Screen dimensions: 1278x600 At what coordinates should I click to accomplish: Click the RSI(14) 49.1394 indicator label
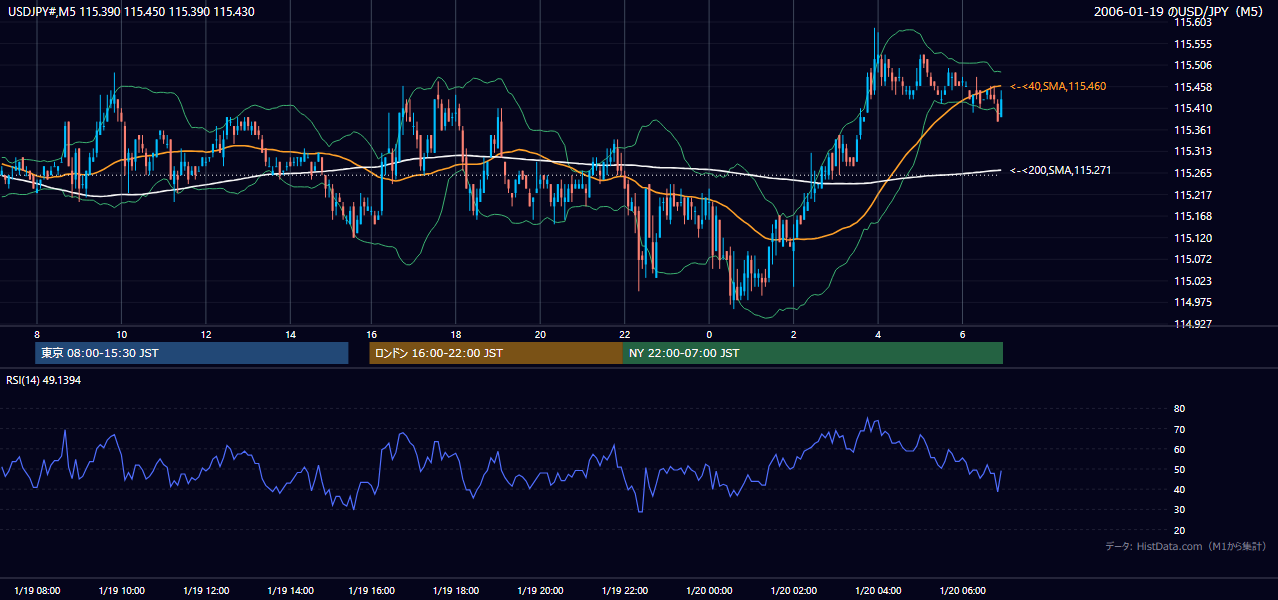click(x=44, y=380)
